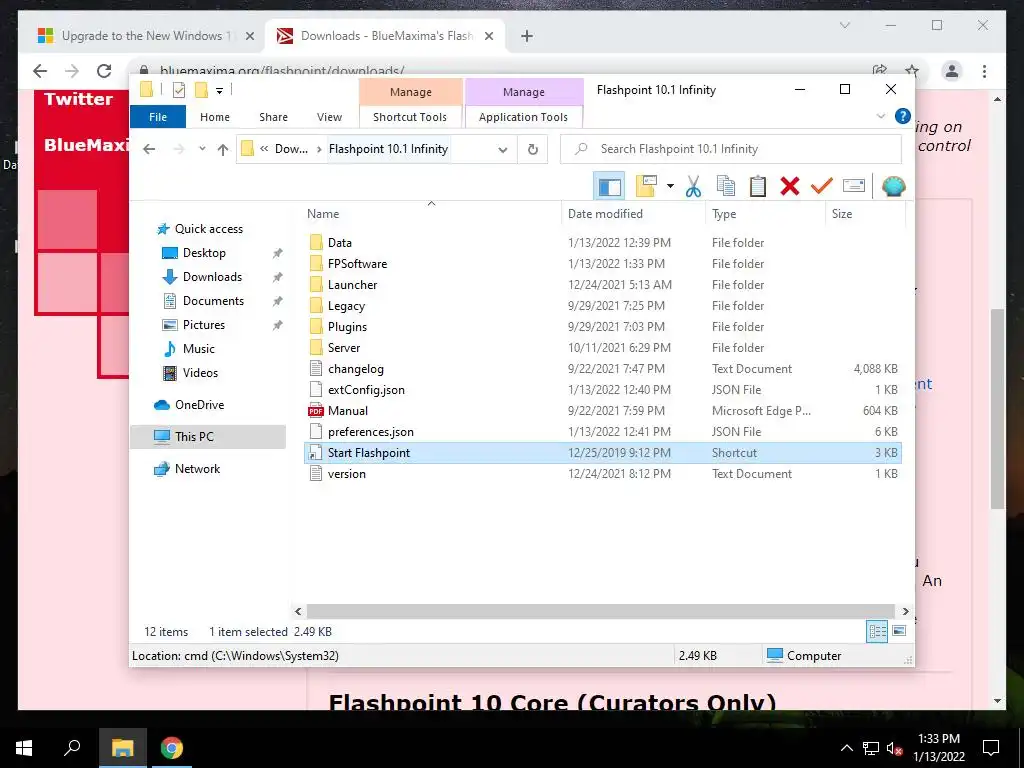Open taskbar notification center icon
This screenshot has width=1024, height=768.
pyautogui.click(x=991, y=748)
